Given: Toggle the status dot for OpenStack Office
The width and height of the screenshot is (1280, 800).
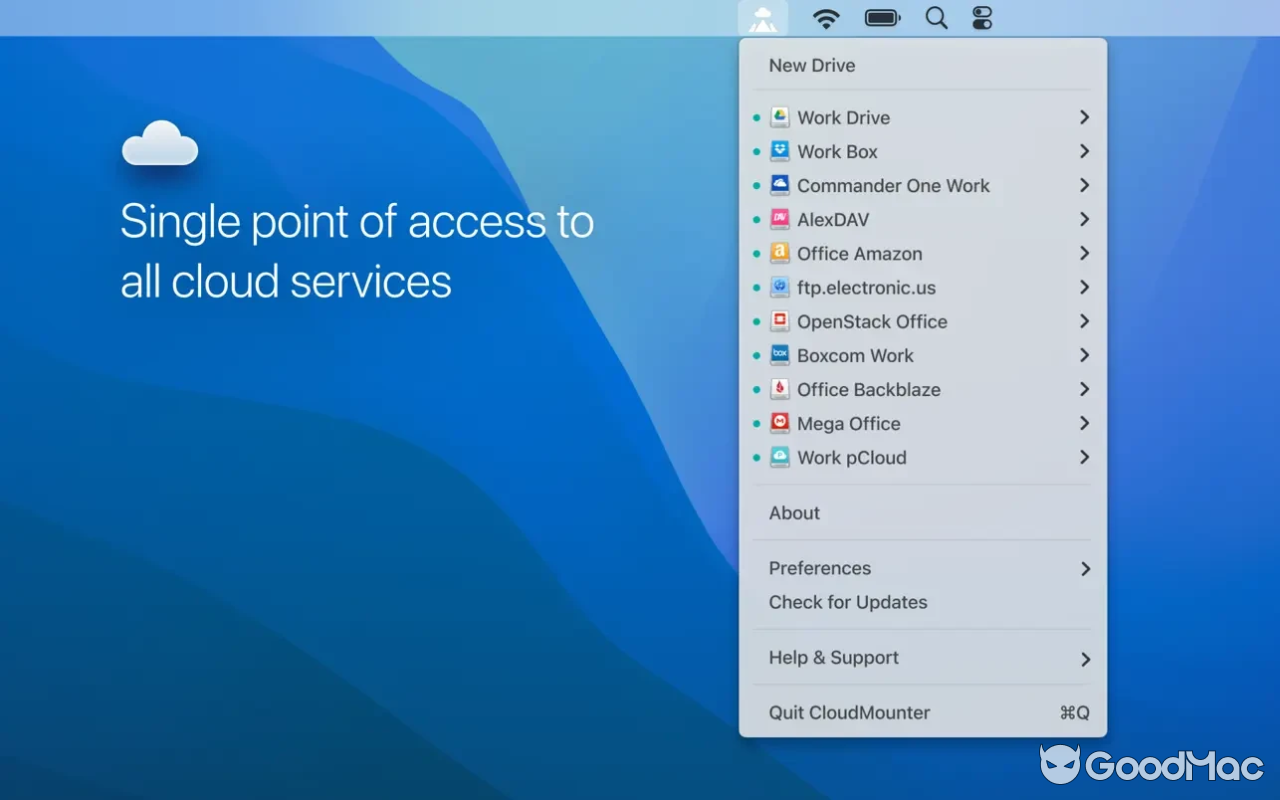Looking at the screenshot, I should click(x=757, y=321).
